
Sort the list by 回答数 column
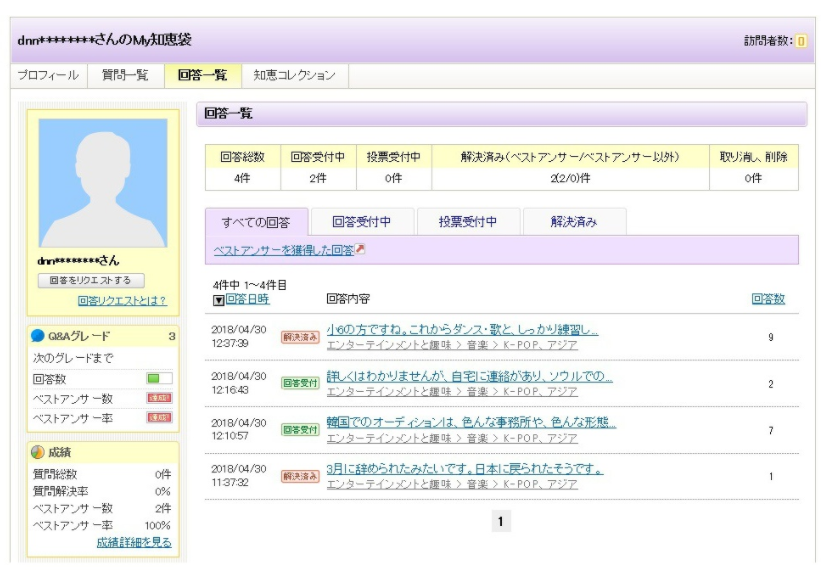click(768, 299)
